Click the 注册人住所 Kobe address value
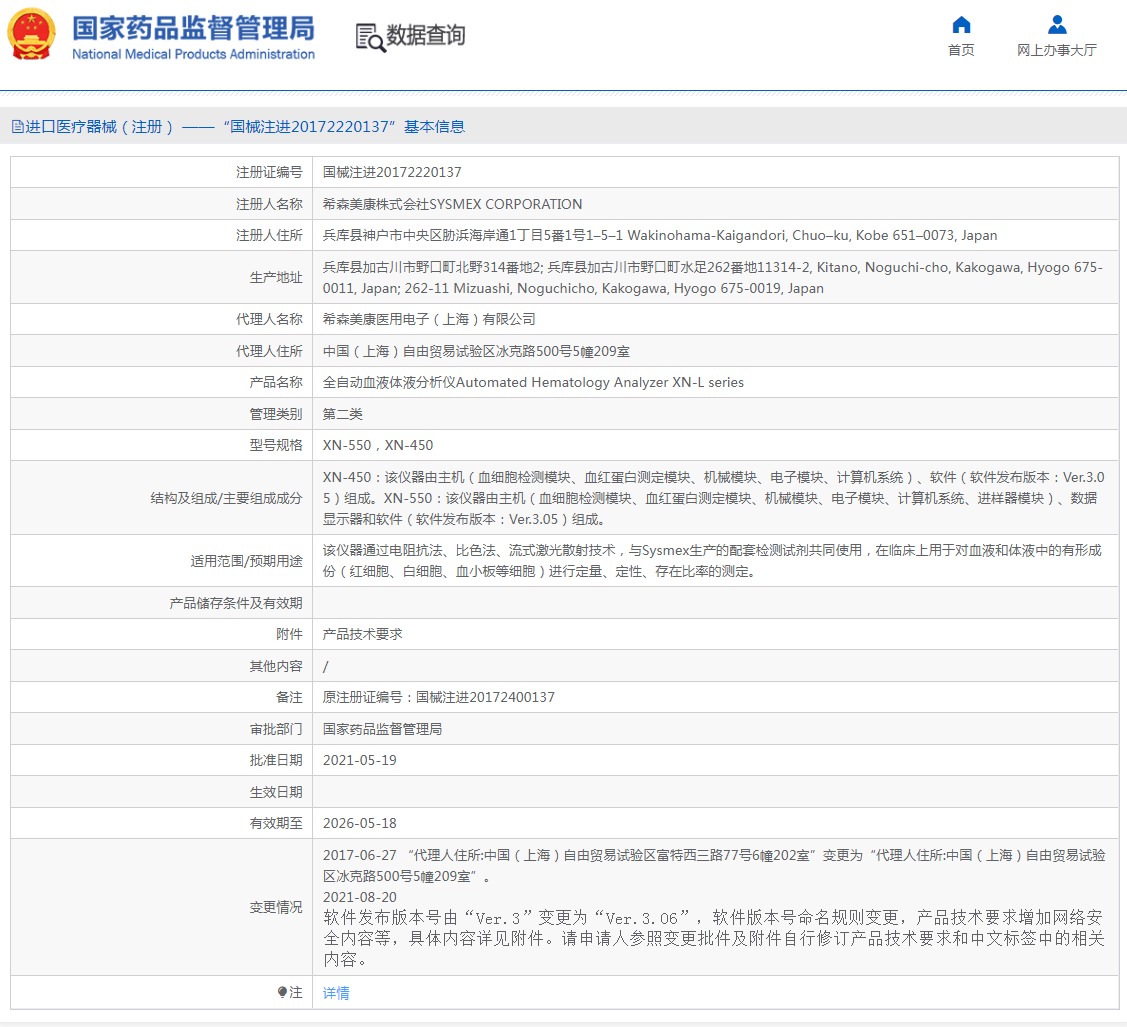 [660, 236]
